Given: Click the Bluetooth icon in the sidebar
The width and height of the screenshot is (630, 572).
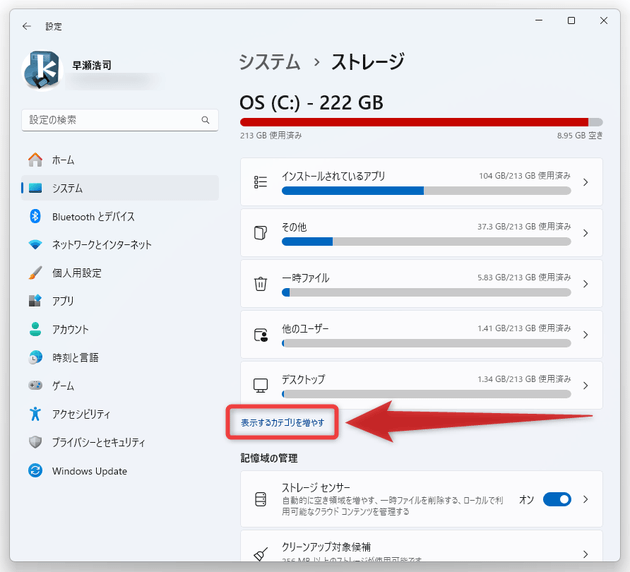Looking at the screenshot, I should point(35,216).
